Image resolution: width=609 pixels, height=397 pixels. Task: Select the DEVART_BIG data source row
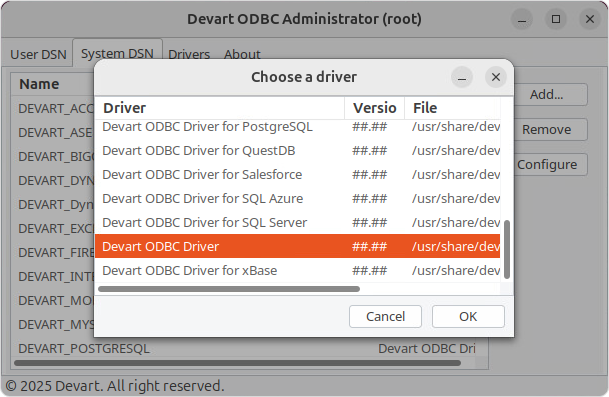pos(53,157)
